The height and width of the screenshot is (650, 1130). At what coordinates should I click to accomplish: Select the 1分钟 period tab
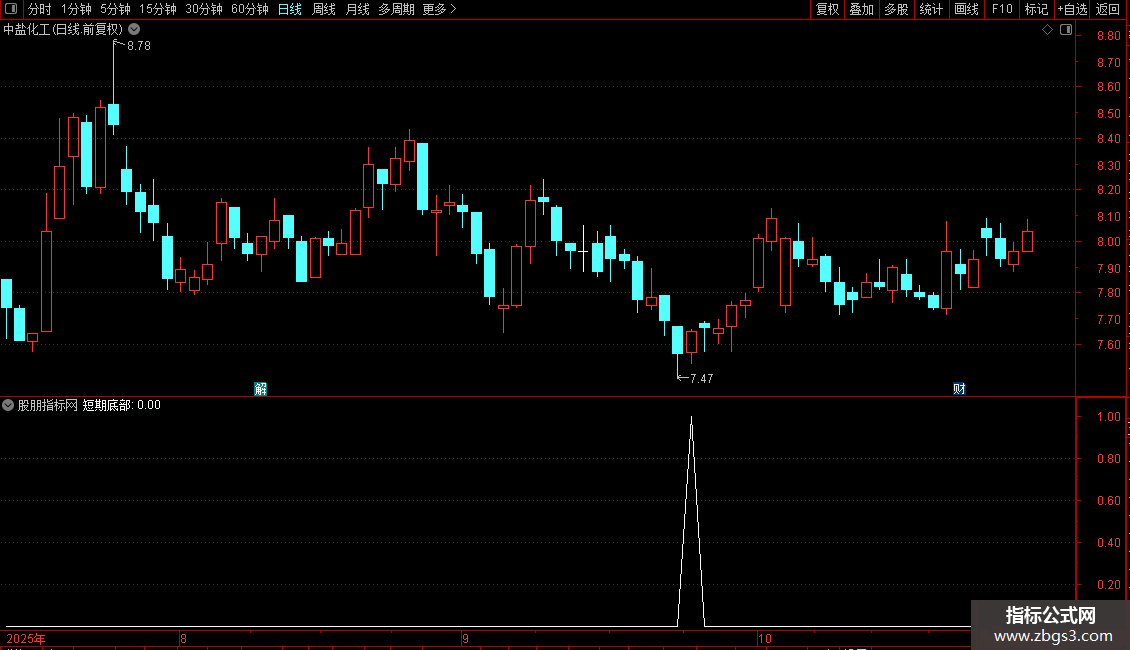(x=76, y=9)
